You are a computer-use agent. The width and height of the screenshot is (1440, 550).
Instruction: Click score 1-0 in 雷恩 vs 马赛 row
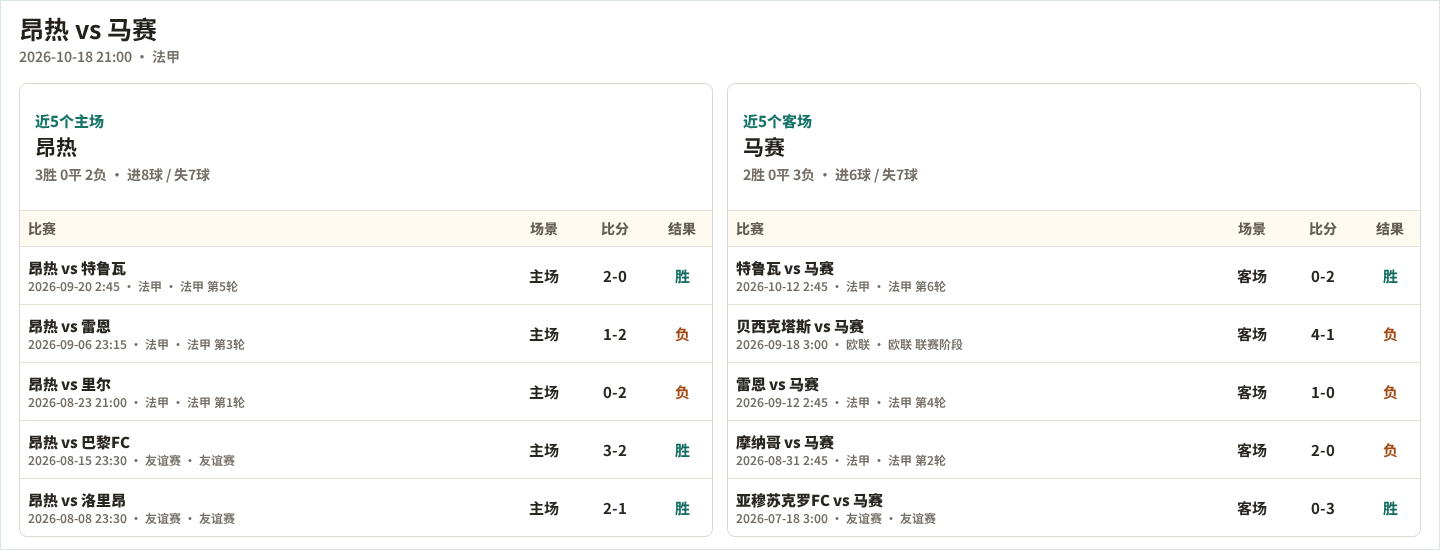tap(1323, 392)
